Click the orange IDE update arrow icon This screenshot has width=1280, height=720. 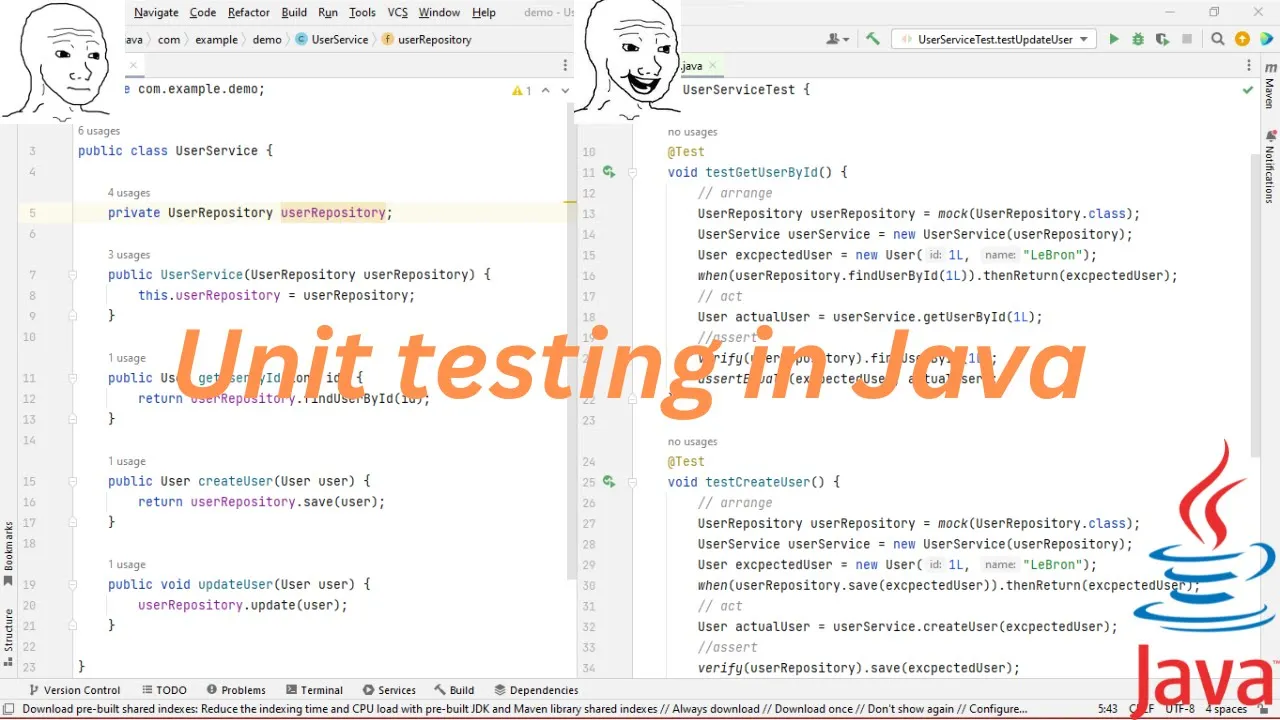[x=1242, y=39]
